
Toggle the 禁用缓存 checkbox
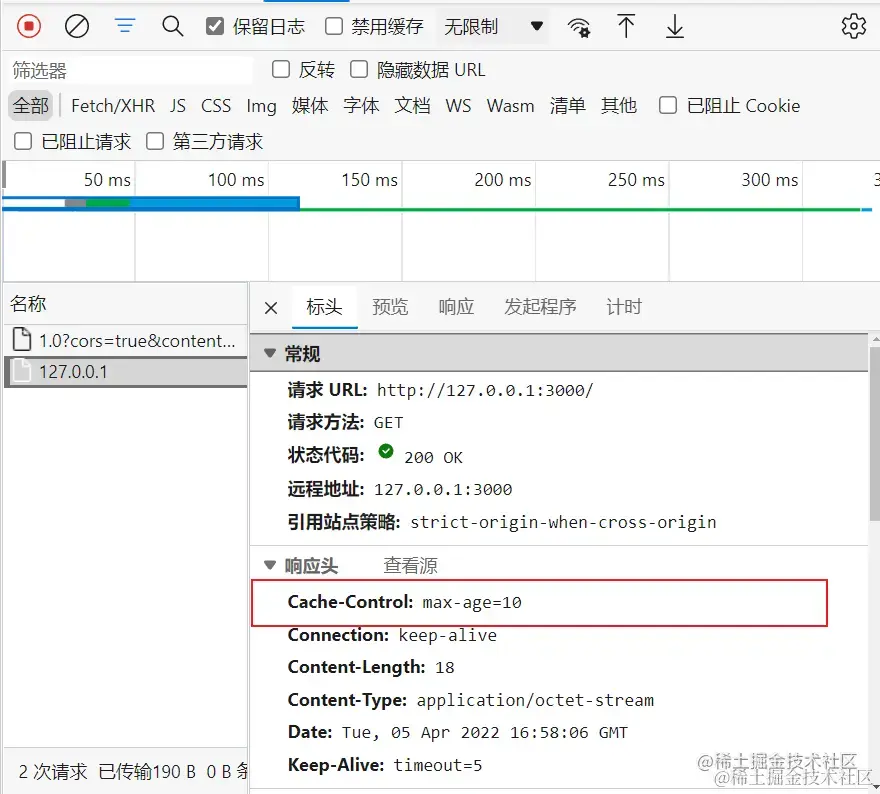[x=334, y=26]
